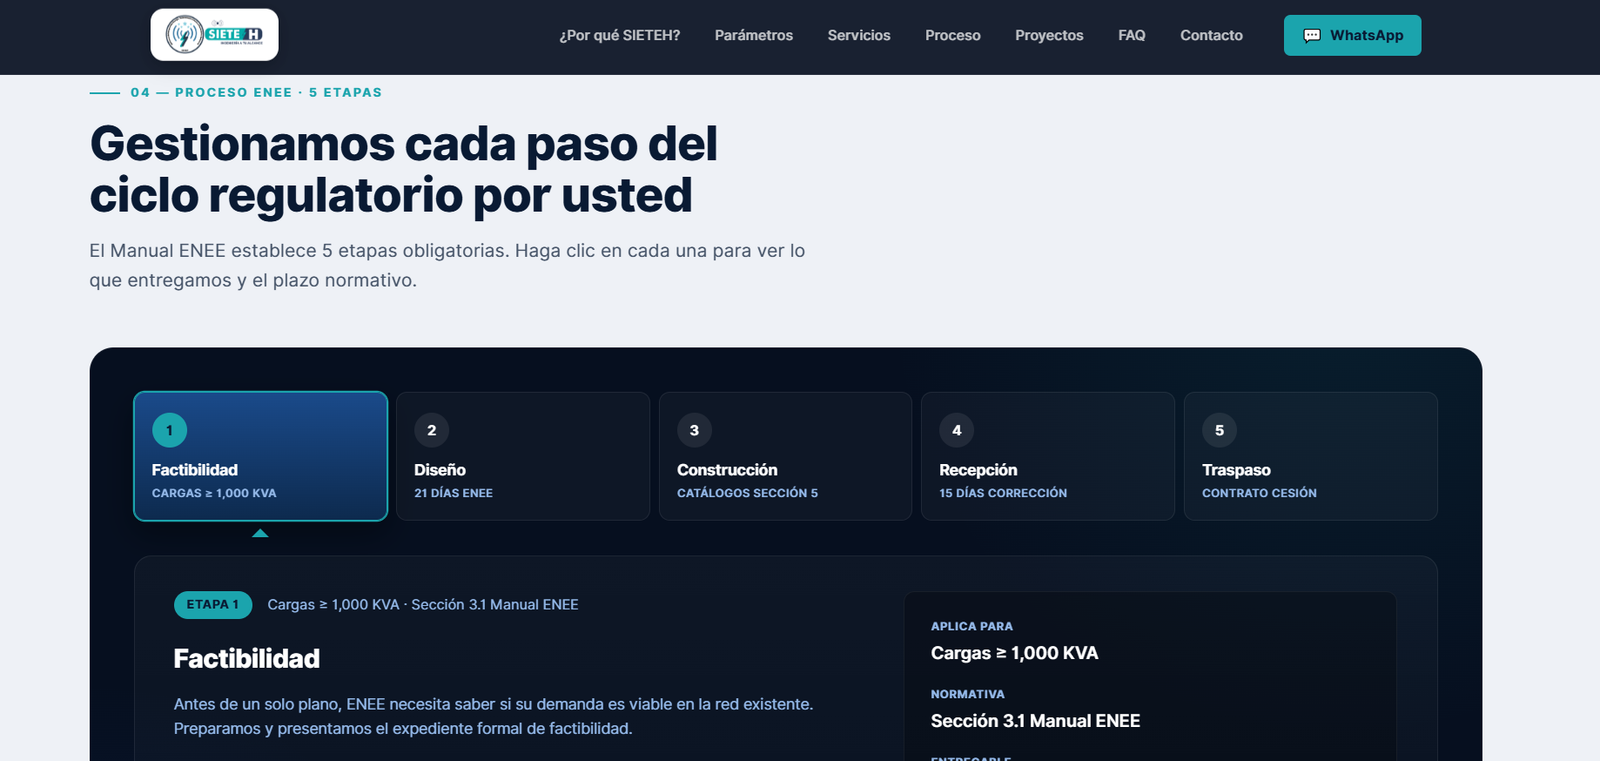Click the 'Gestionamos cada paso' headline
The image size is (1600, 761).
coord(404,169)
